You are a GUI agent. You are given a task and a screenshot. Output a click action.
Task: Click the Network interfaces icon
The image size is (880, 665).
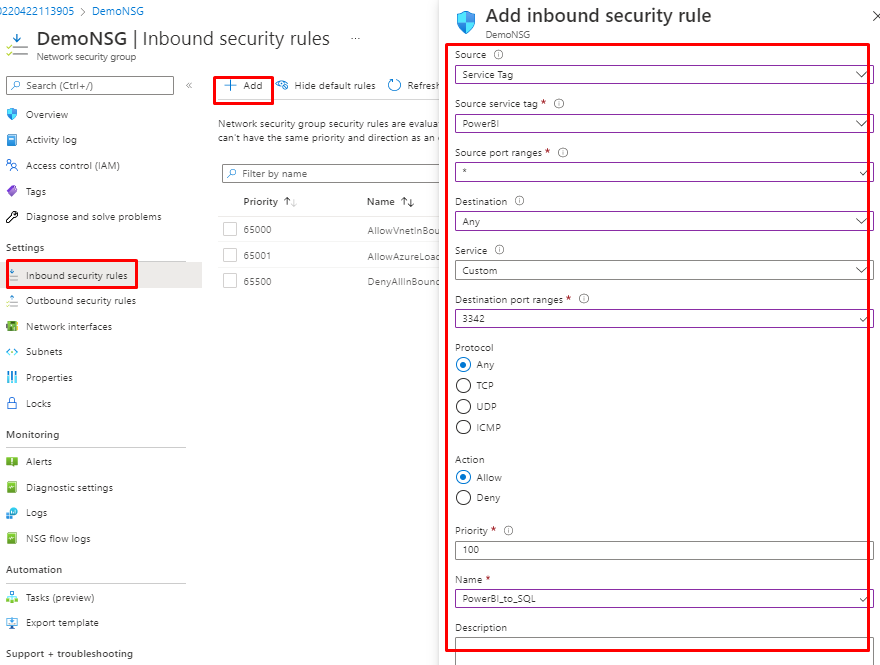(x=12, y=326)
